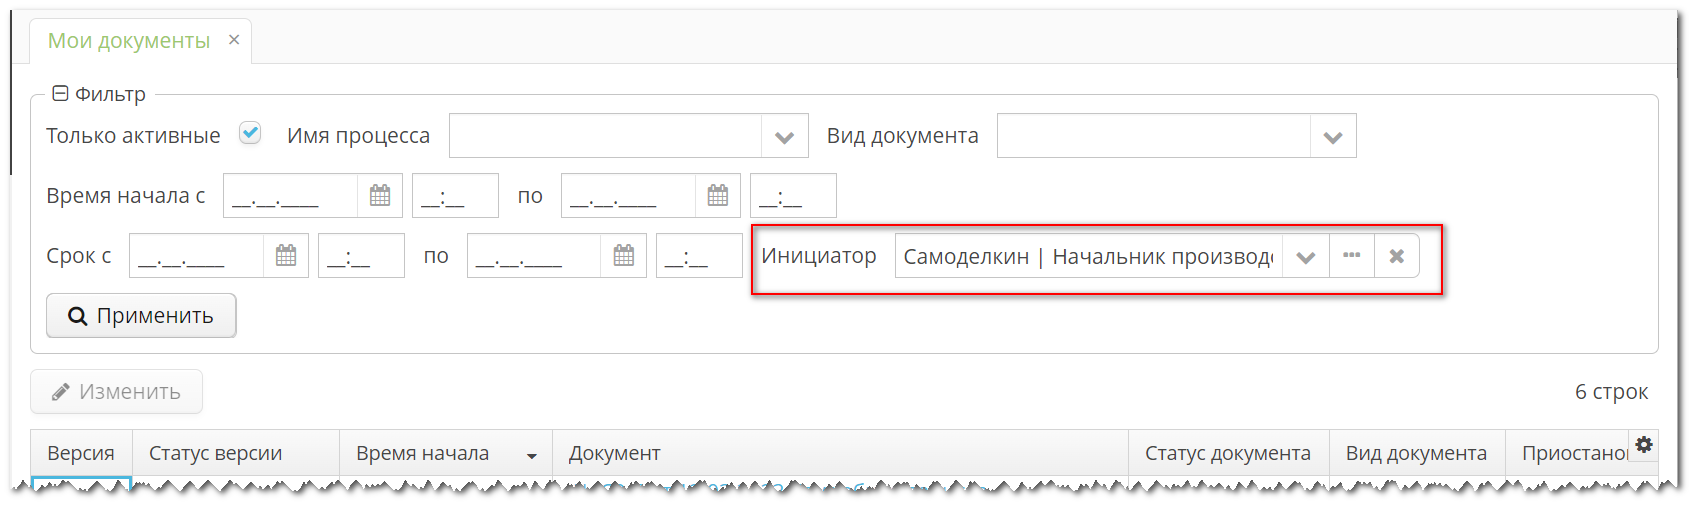Click the Статус версии column header

215,454
